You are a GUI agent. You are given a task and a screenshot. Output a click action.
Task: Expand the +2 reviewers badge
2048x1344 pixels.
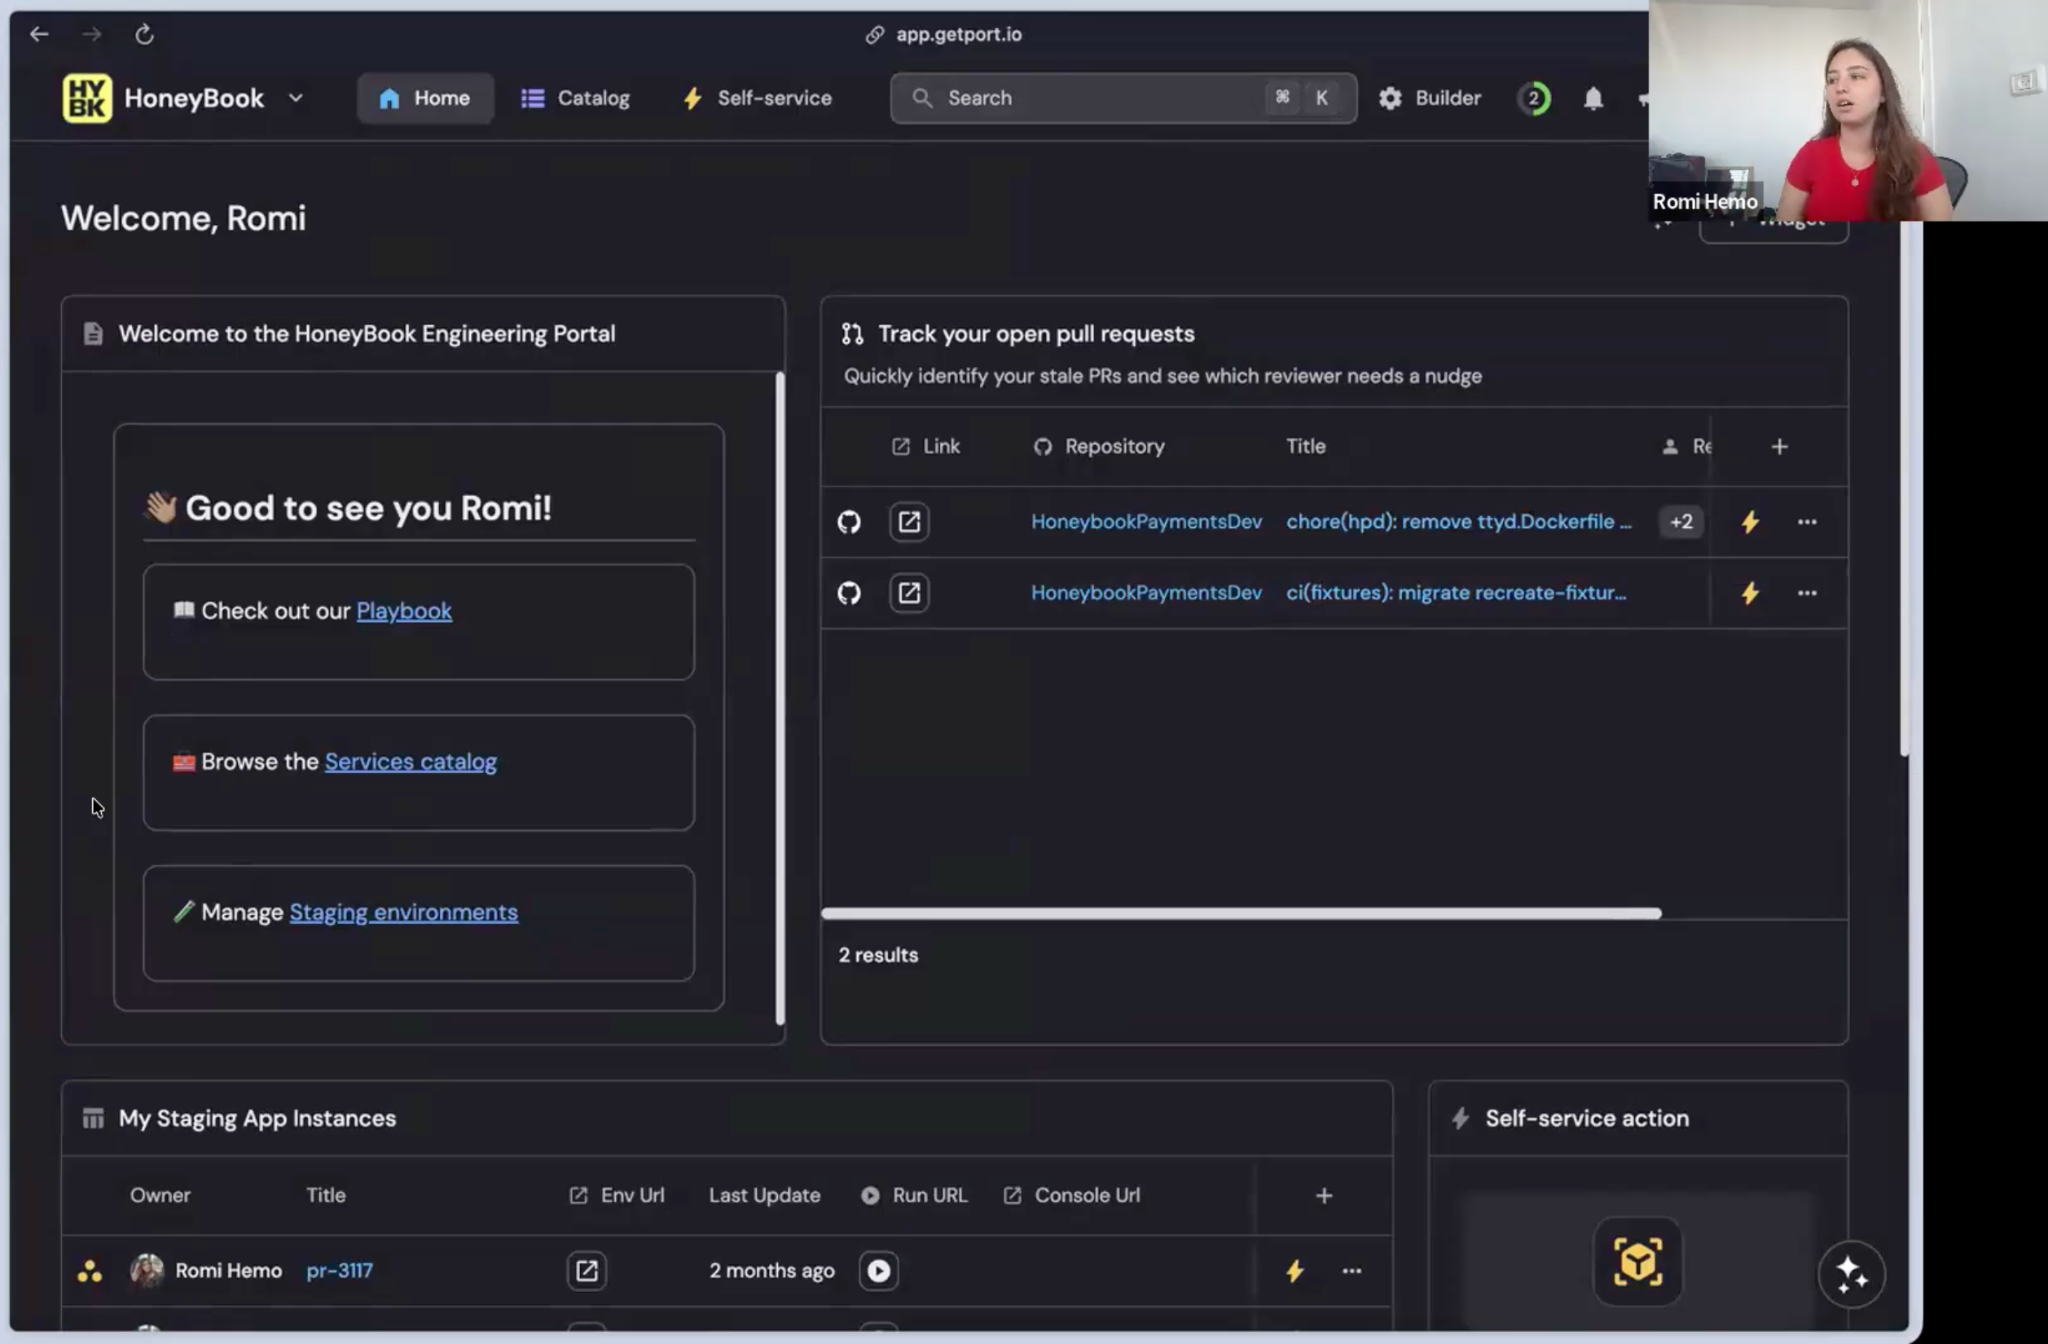coord(1681,522)
